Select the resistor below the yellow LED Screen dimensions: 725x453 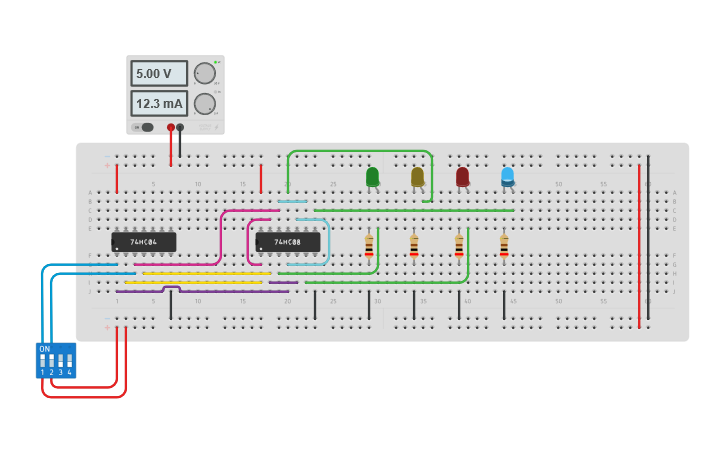[x=414, y=246]
